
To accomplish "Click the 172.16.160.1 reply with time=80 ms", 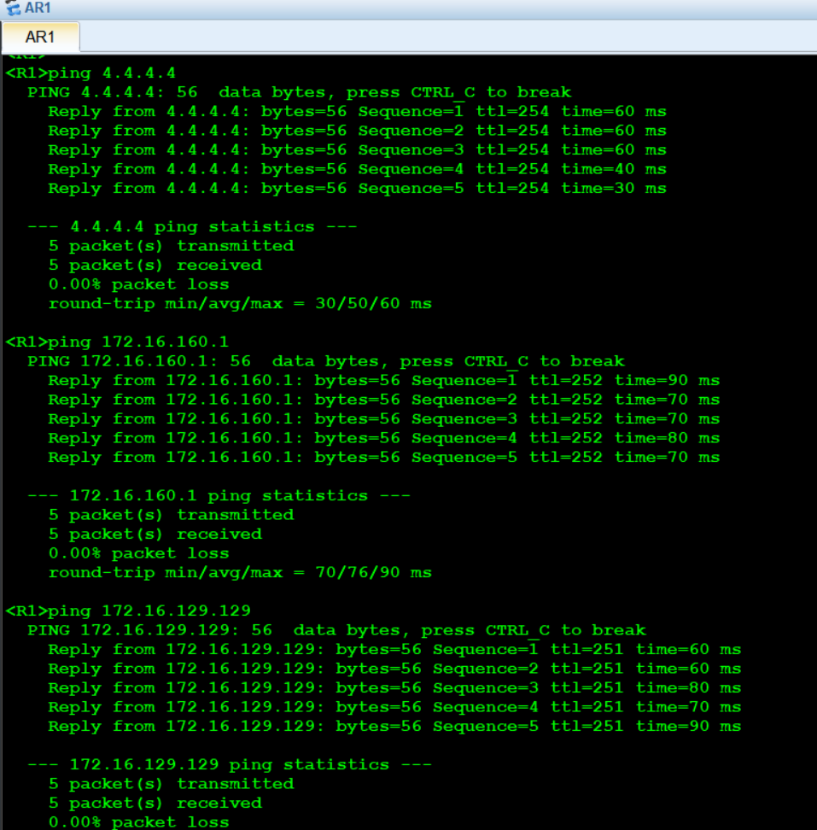I will [384, 438].
